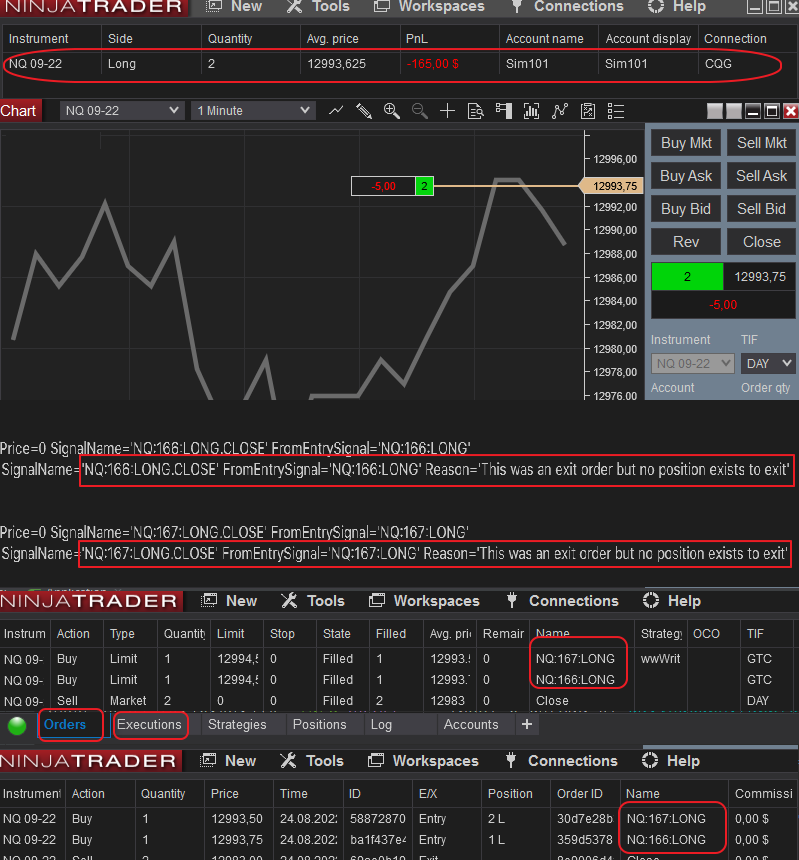
Task: Click the Buy Mkt button
Action: (x=686, y=143)
